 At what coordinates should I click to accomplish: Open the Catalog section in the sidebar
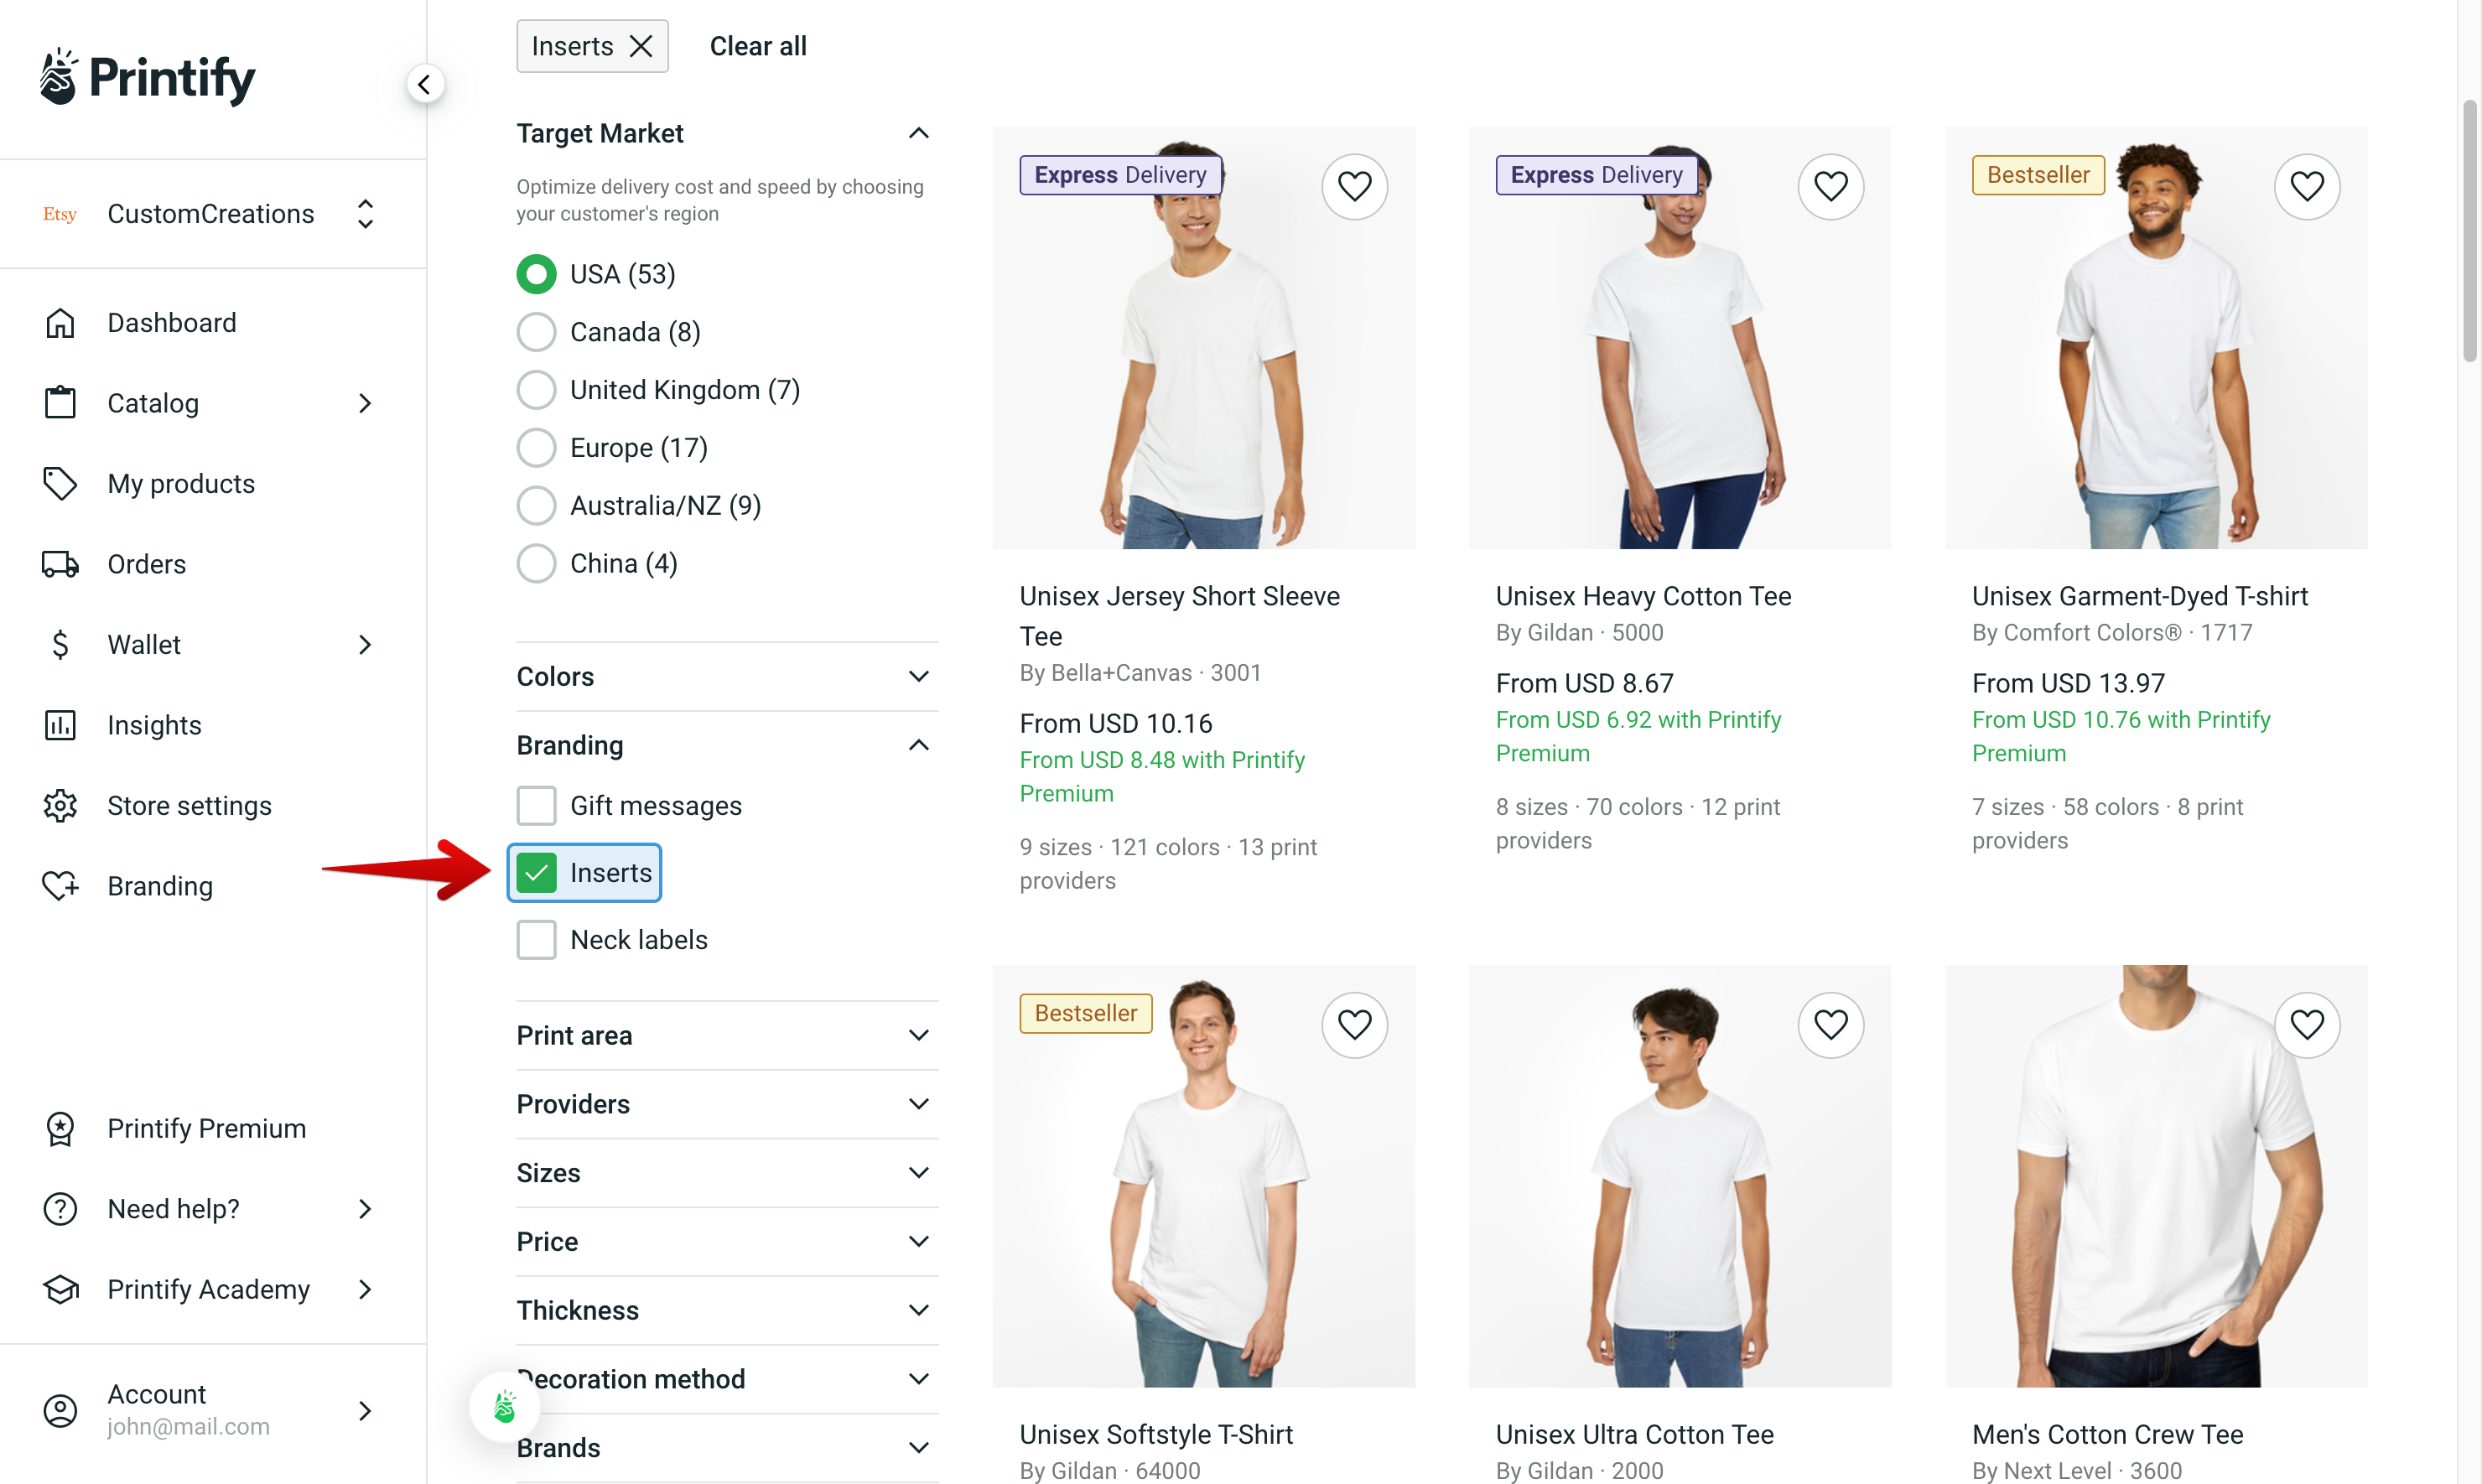pos(153,403)
